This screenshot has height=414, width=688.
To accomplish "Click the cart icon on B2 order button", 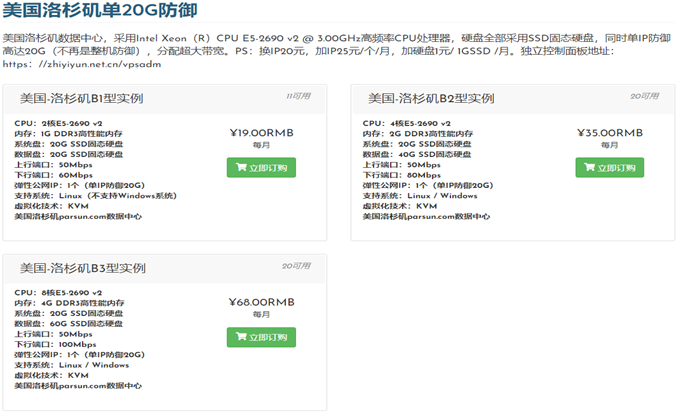I will 588,168.
